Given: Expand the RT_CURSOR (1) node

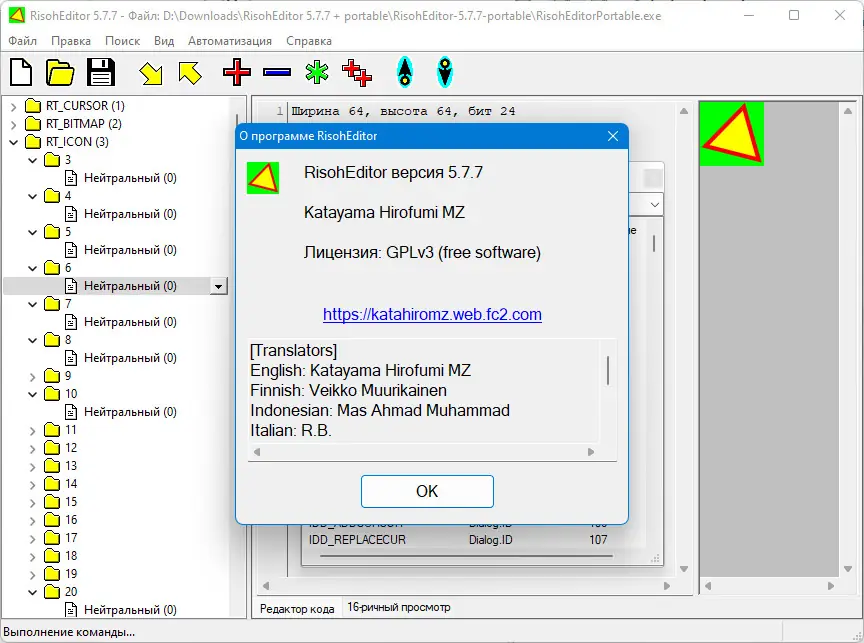Looking at the screenshot, I should click(x=14, y=107).
